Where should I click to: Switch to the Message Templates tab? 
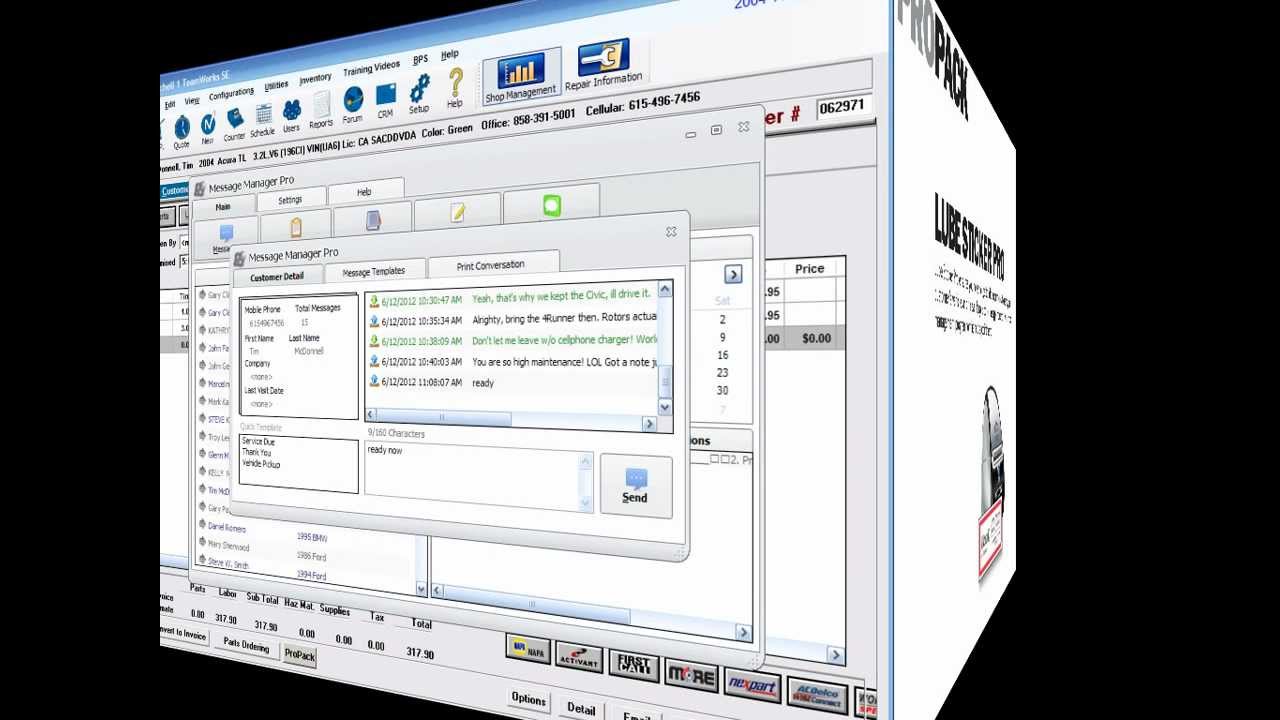374,270
